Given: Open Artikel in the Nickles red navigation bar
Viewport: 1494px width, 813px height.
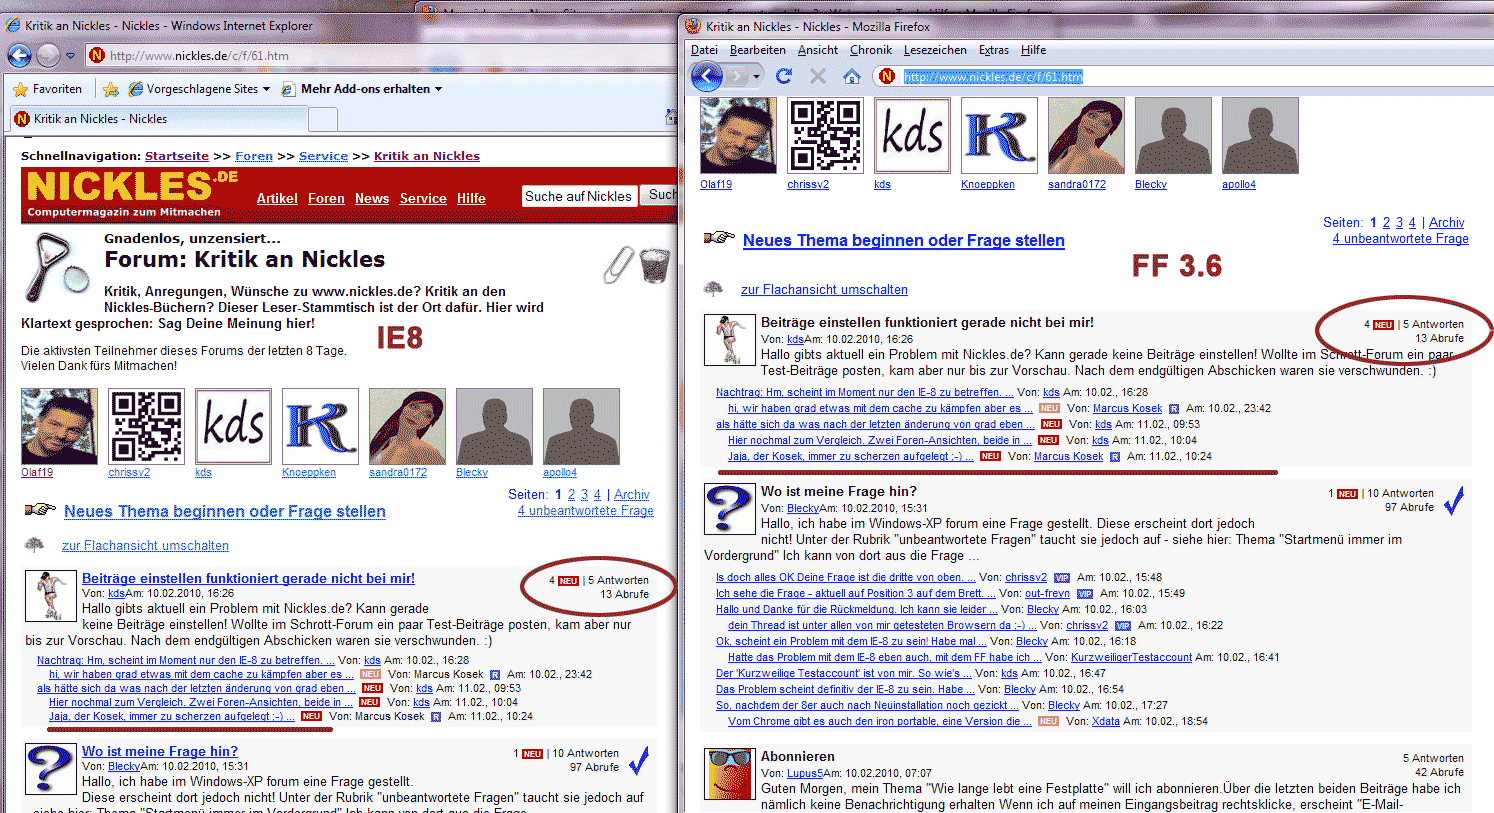Looking at the screenshot, I should [x=277, y=199].
